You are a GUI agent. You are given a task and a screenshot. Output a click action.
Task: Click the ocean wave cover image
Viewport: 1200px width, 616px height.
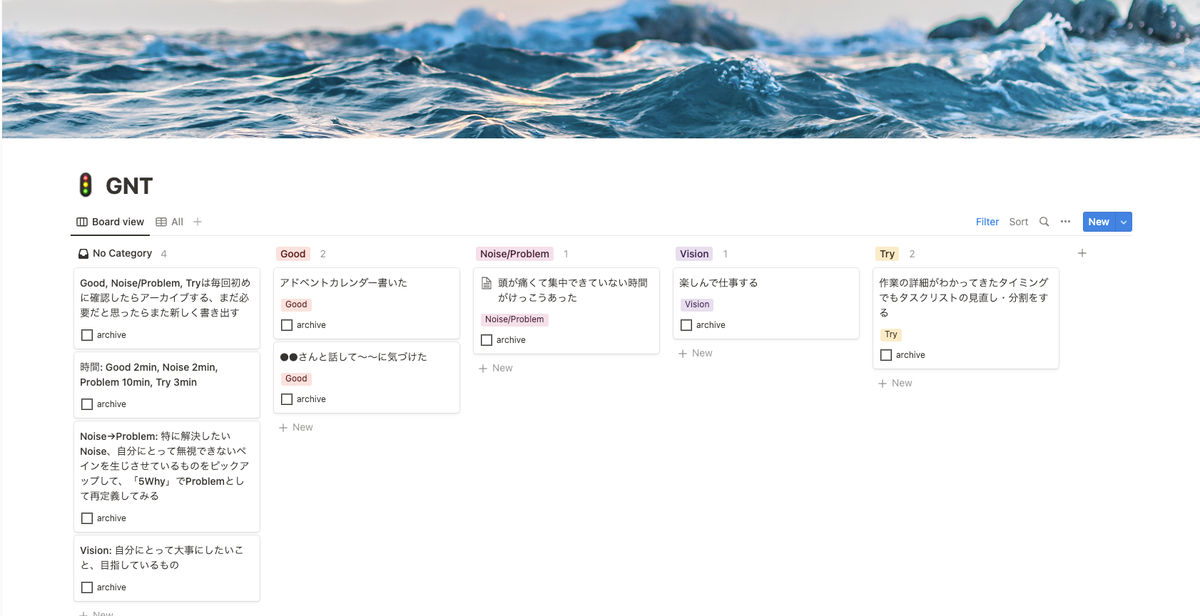point(600,68)
